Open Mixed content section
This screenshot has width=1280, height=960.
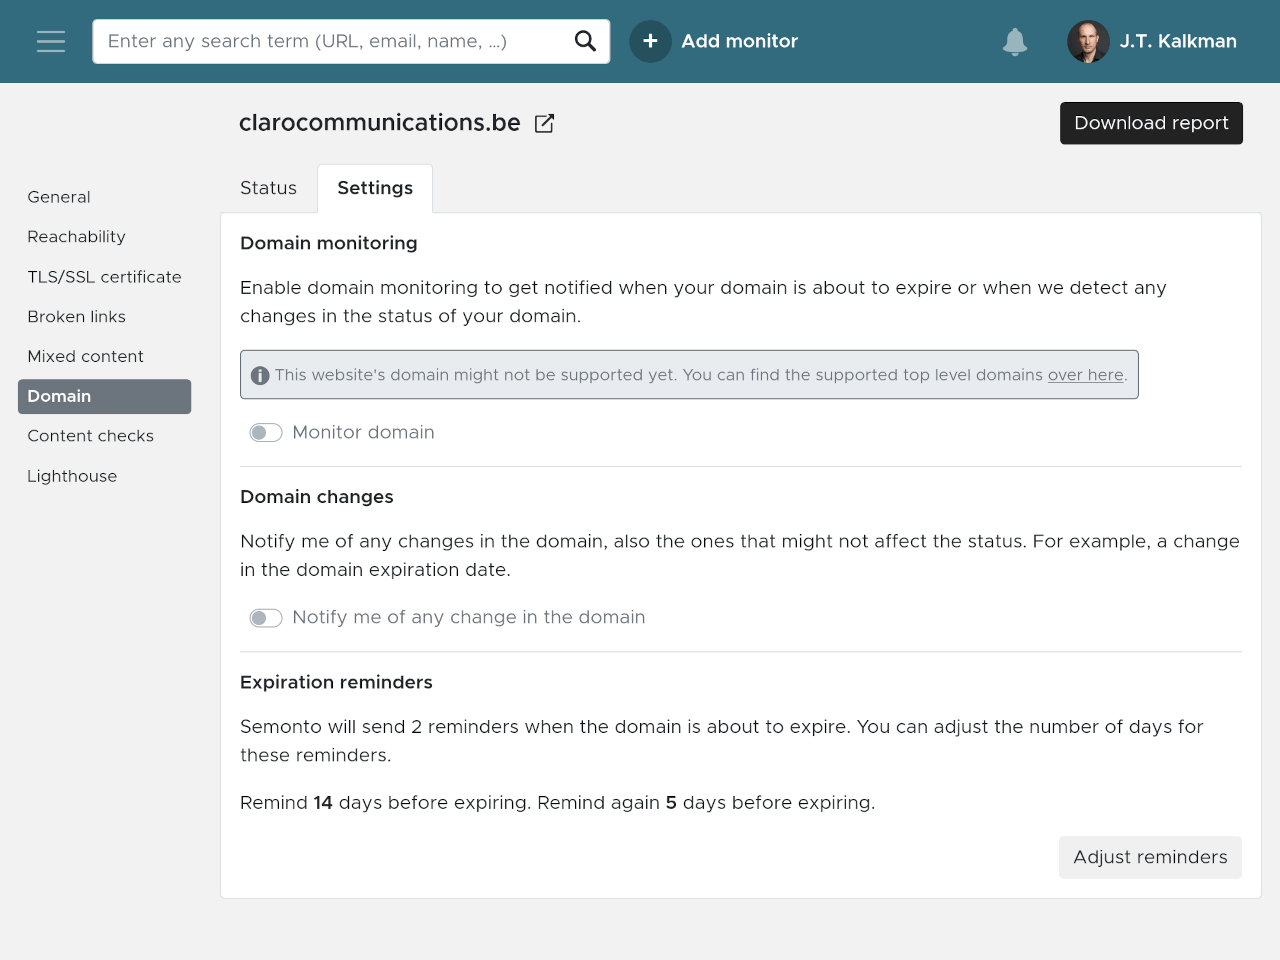tap(85, 357)
